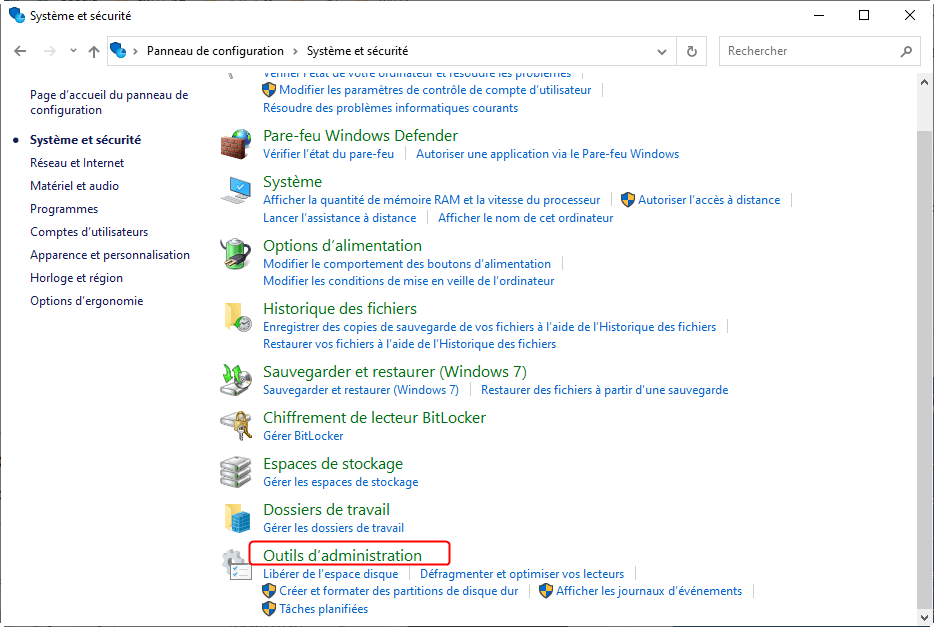The image size is (934, 627).
Task: Click the Système et sécurité title bar icon
Action: tap(17, 15)
